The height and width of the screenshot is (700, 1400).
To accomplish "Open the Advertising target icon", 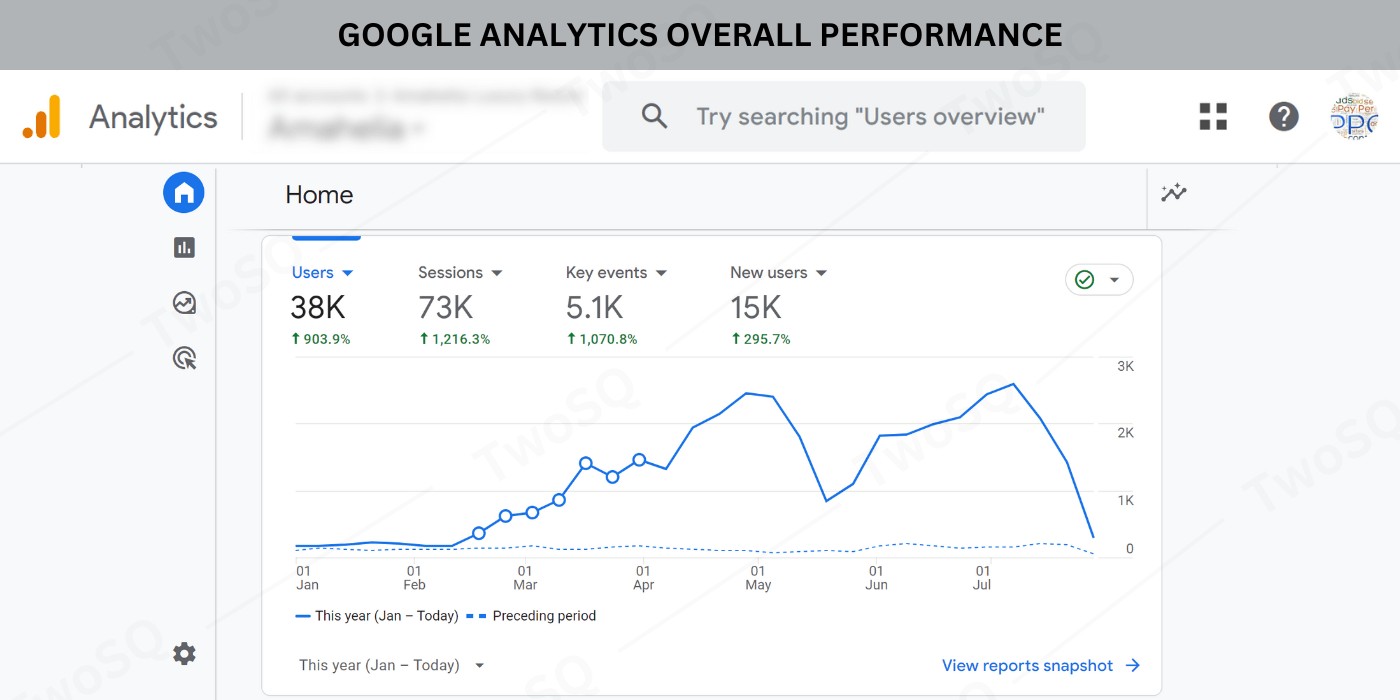I will [x=184, y=357].
